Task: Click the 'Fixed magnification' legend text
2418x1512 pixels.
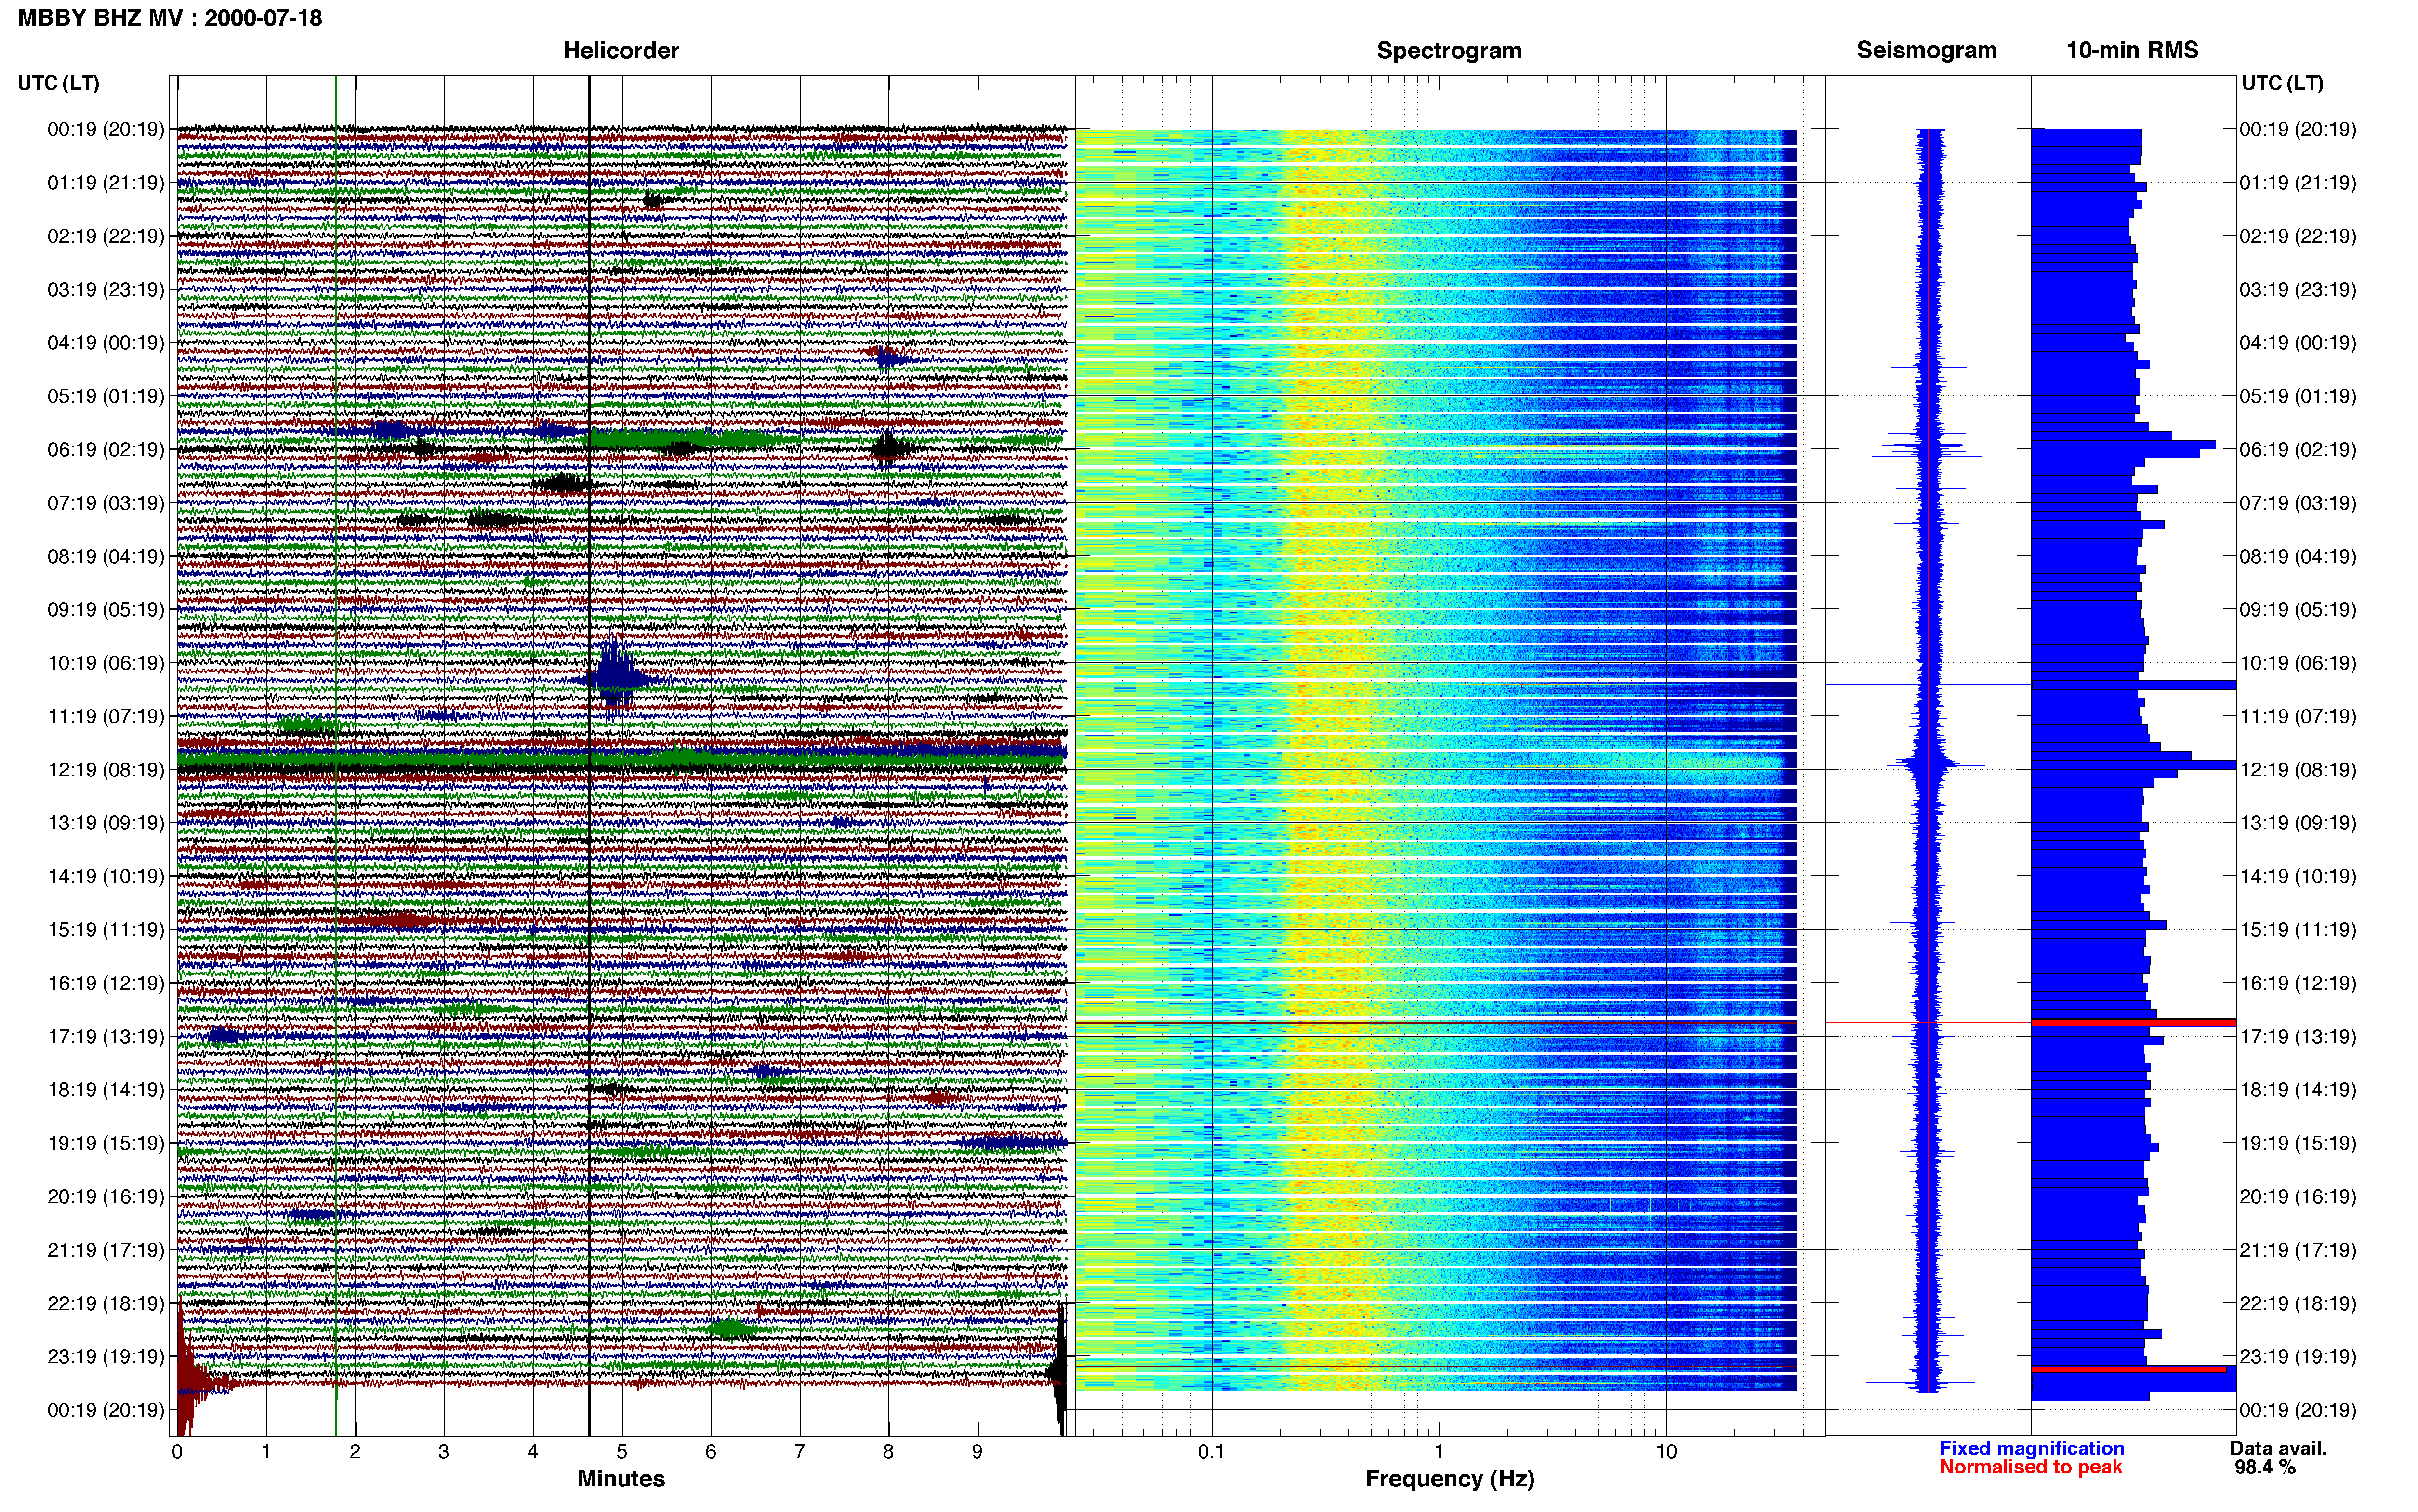Action: tap(2031, 1448)
